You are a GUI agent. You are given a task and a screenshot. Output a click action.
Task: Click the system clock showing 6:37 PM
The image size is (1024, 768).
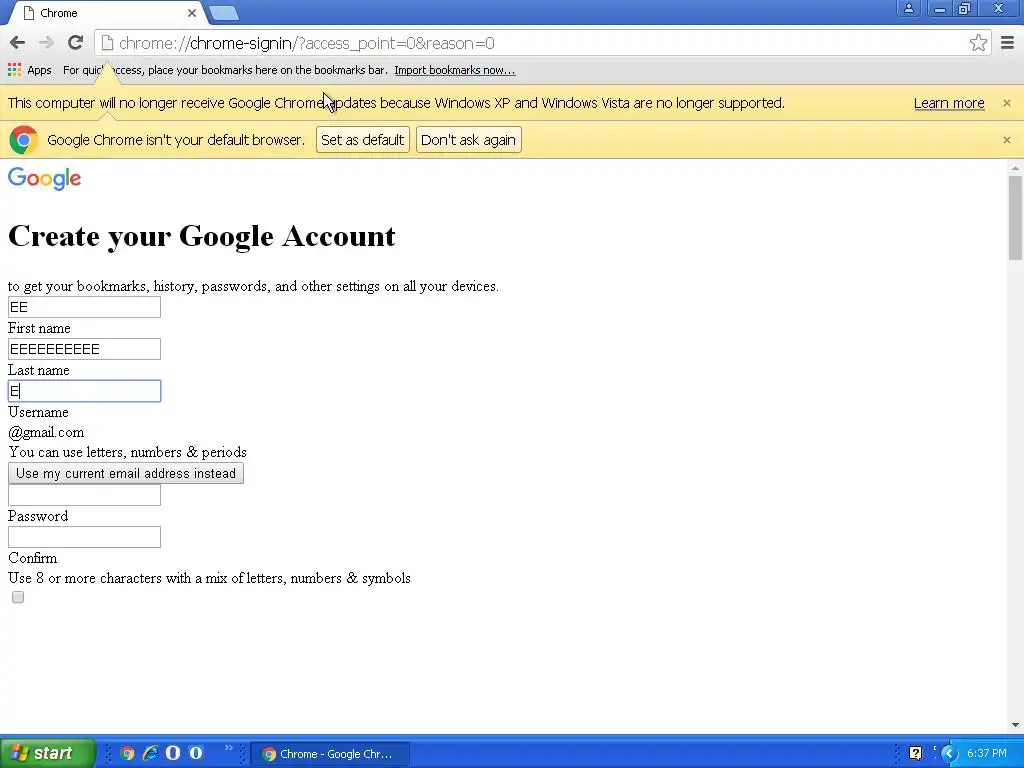987,754
